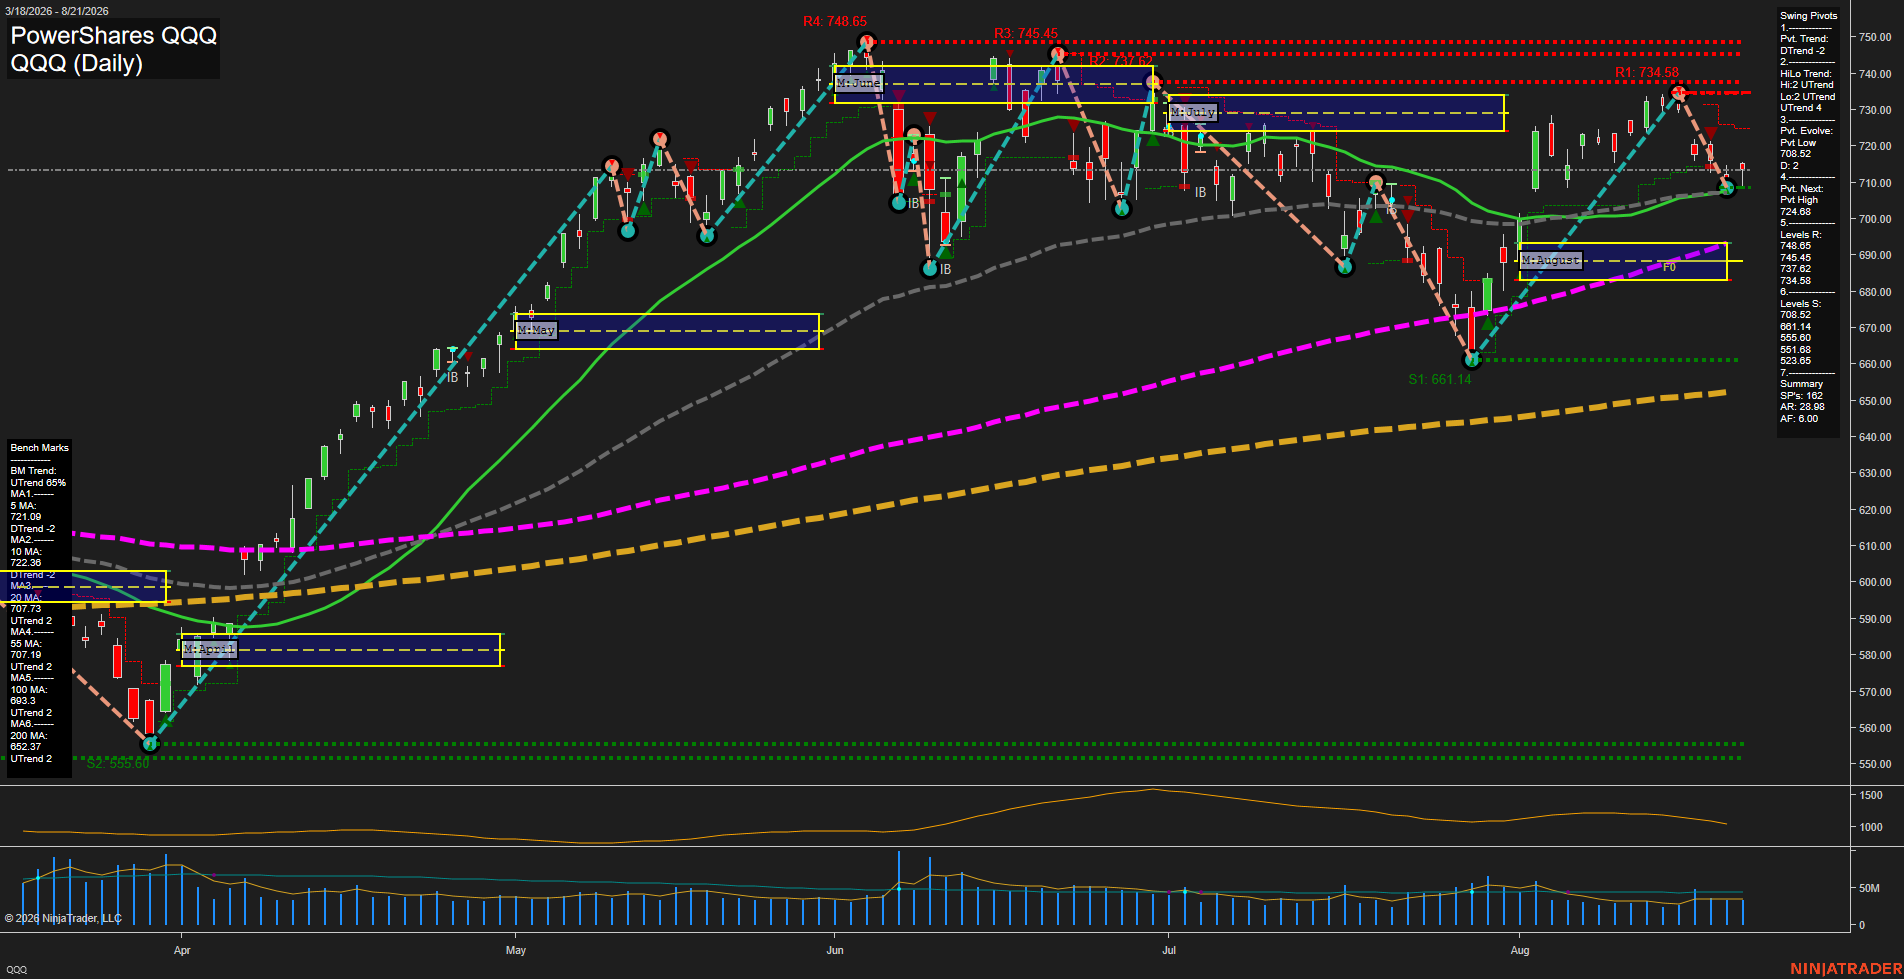The image size is (1904, 979).
Task: Click the 750.00 price axis label
Action: click(x=1875, y=37)
